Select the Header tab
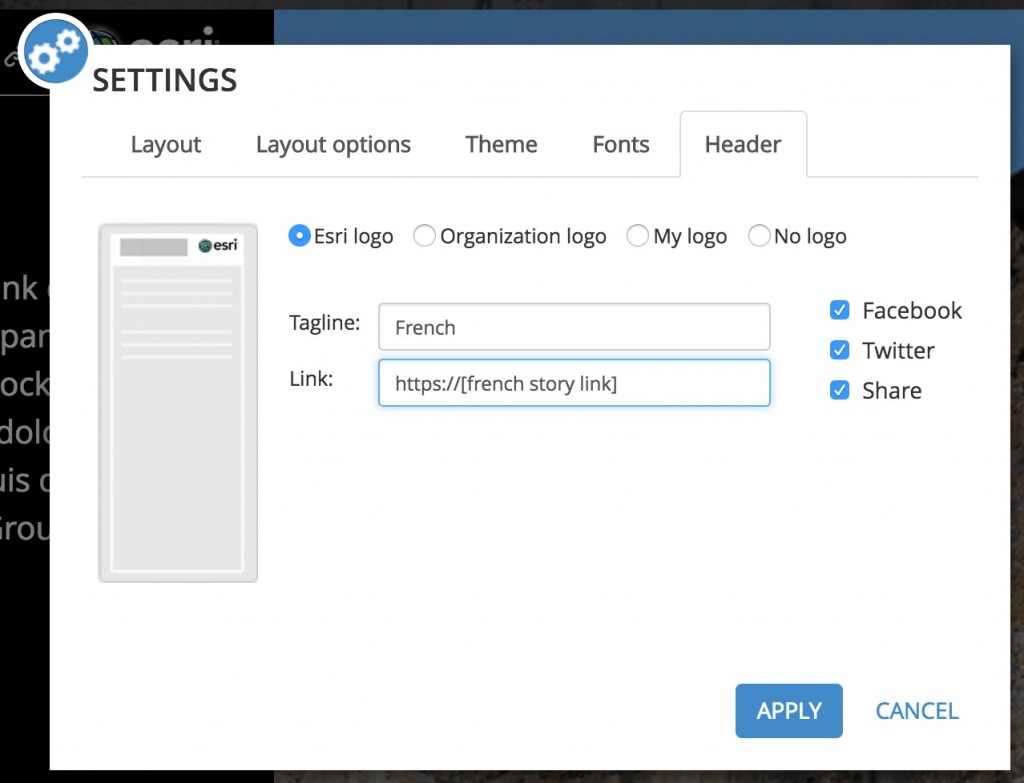This screenshot has height=783, width=1024. pyautogui.click(x=743, y=145)
